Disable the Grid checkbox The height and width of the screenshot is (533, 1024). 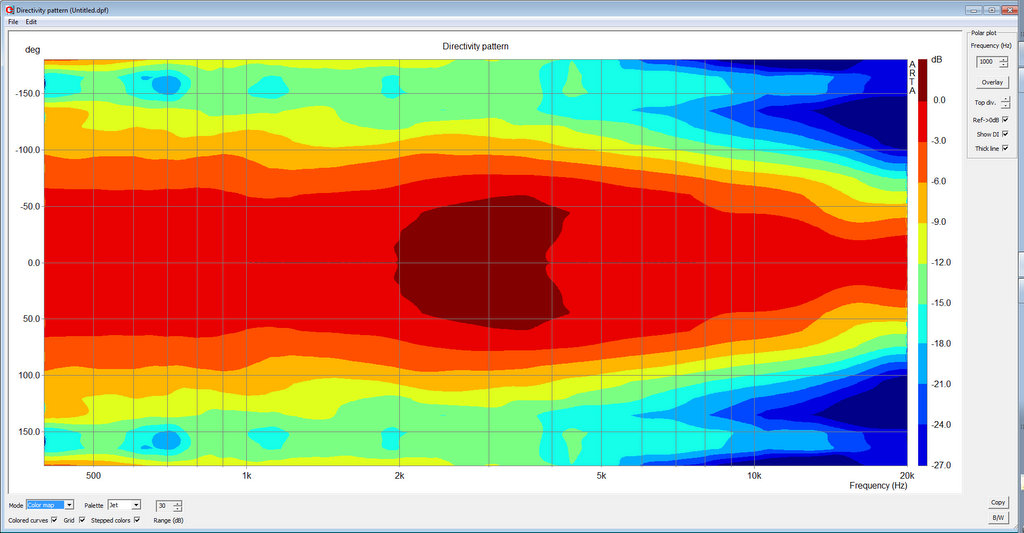click(82, 520)
